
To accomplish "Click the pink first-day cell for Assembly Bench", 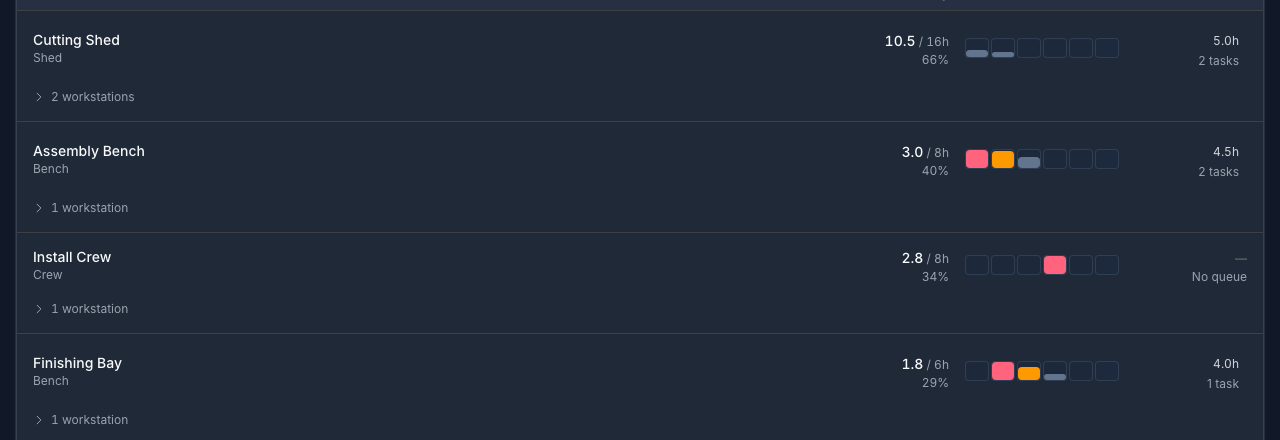I will [977, 159].
